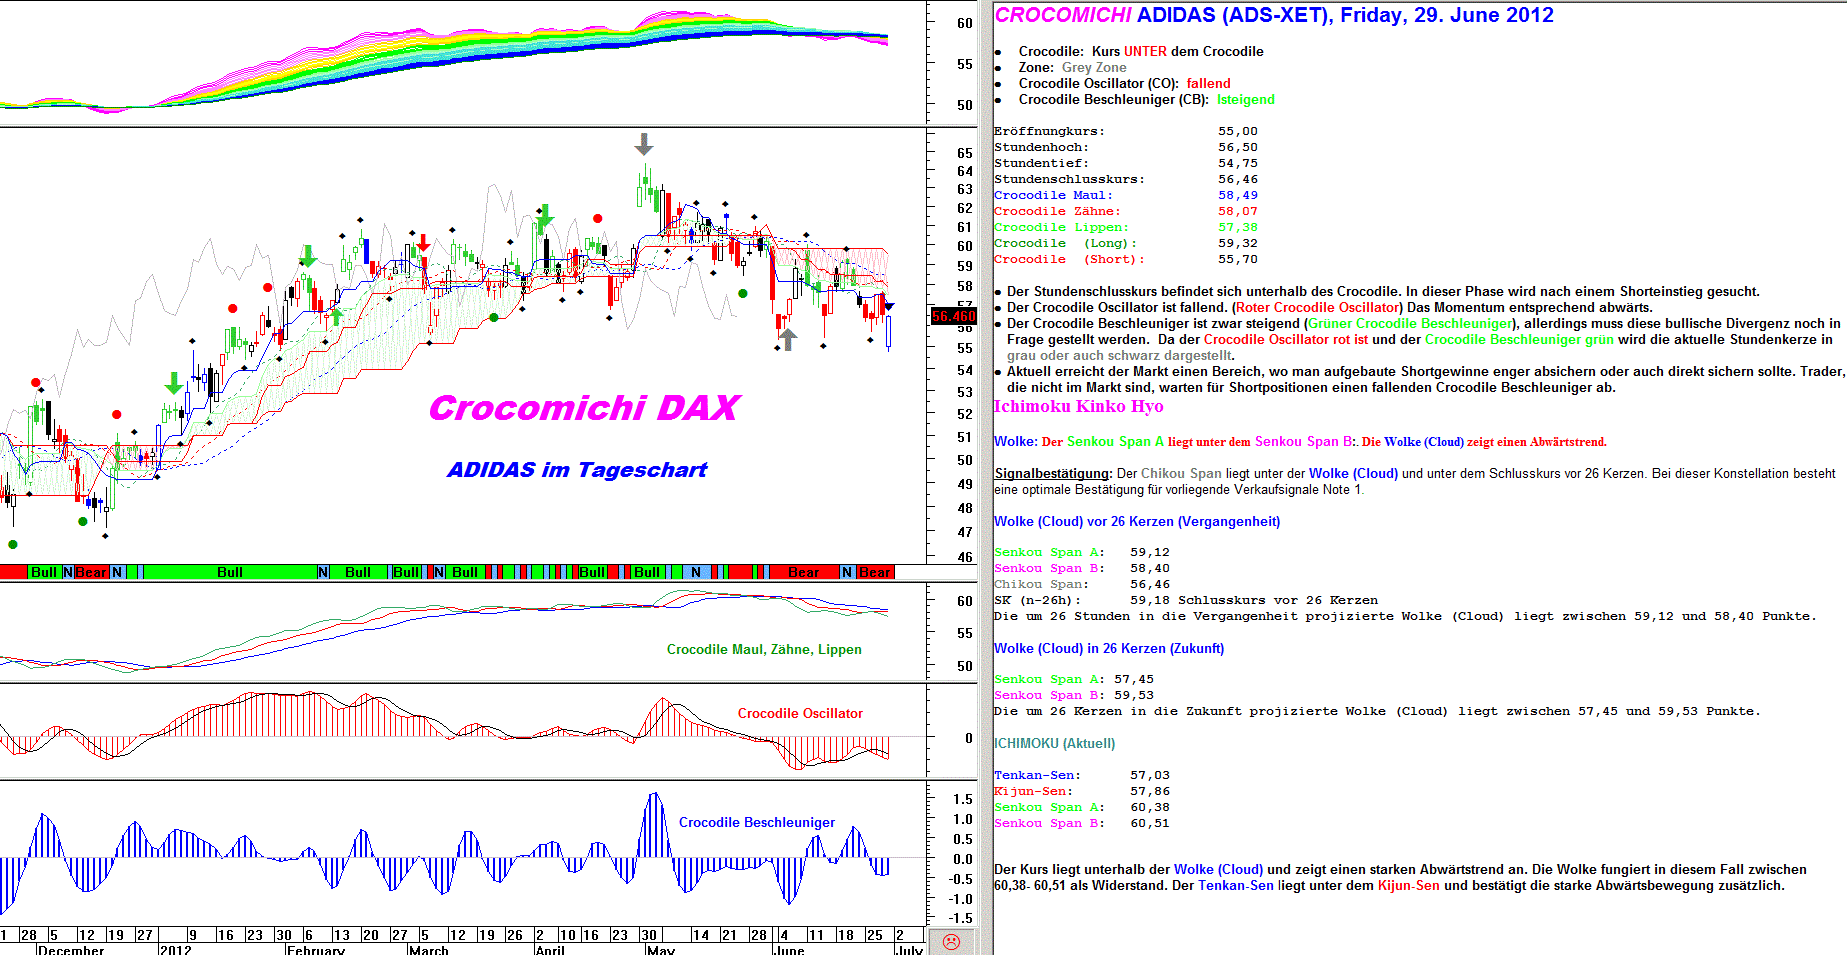The height and width of the screenshot is (955, 1847).
Task: Select the green down arrow in mid-April
Action: tap(545, 215)
